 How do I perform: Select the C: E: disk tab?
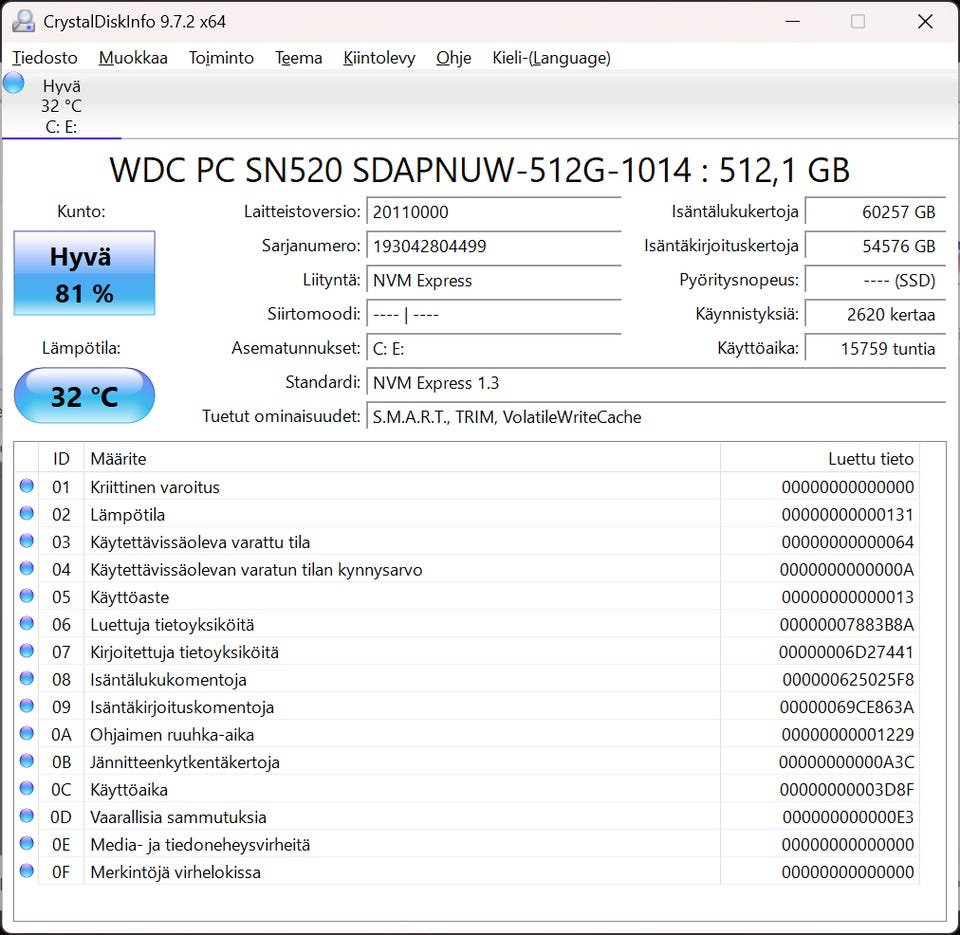pyautogui.click(x=61, y=106)
